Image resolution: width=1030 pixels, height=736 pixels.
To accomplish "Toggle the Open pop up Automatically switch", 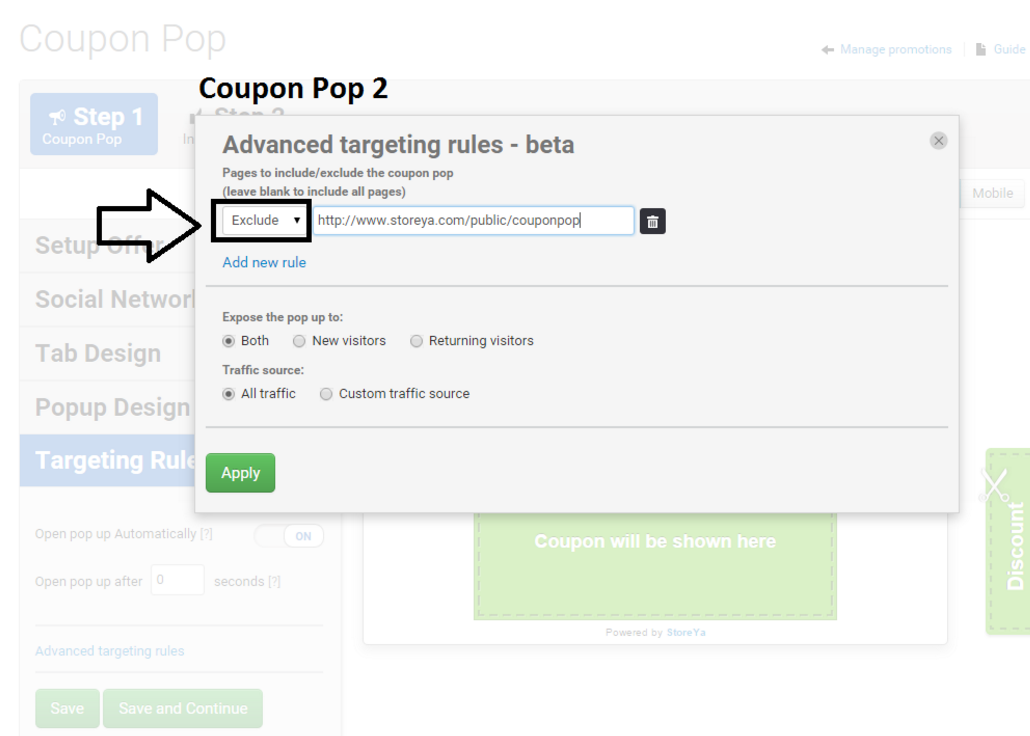I will [290, 536].
